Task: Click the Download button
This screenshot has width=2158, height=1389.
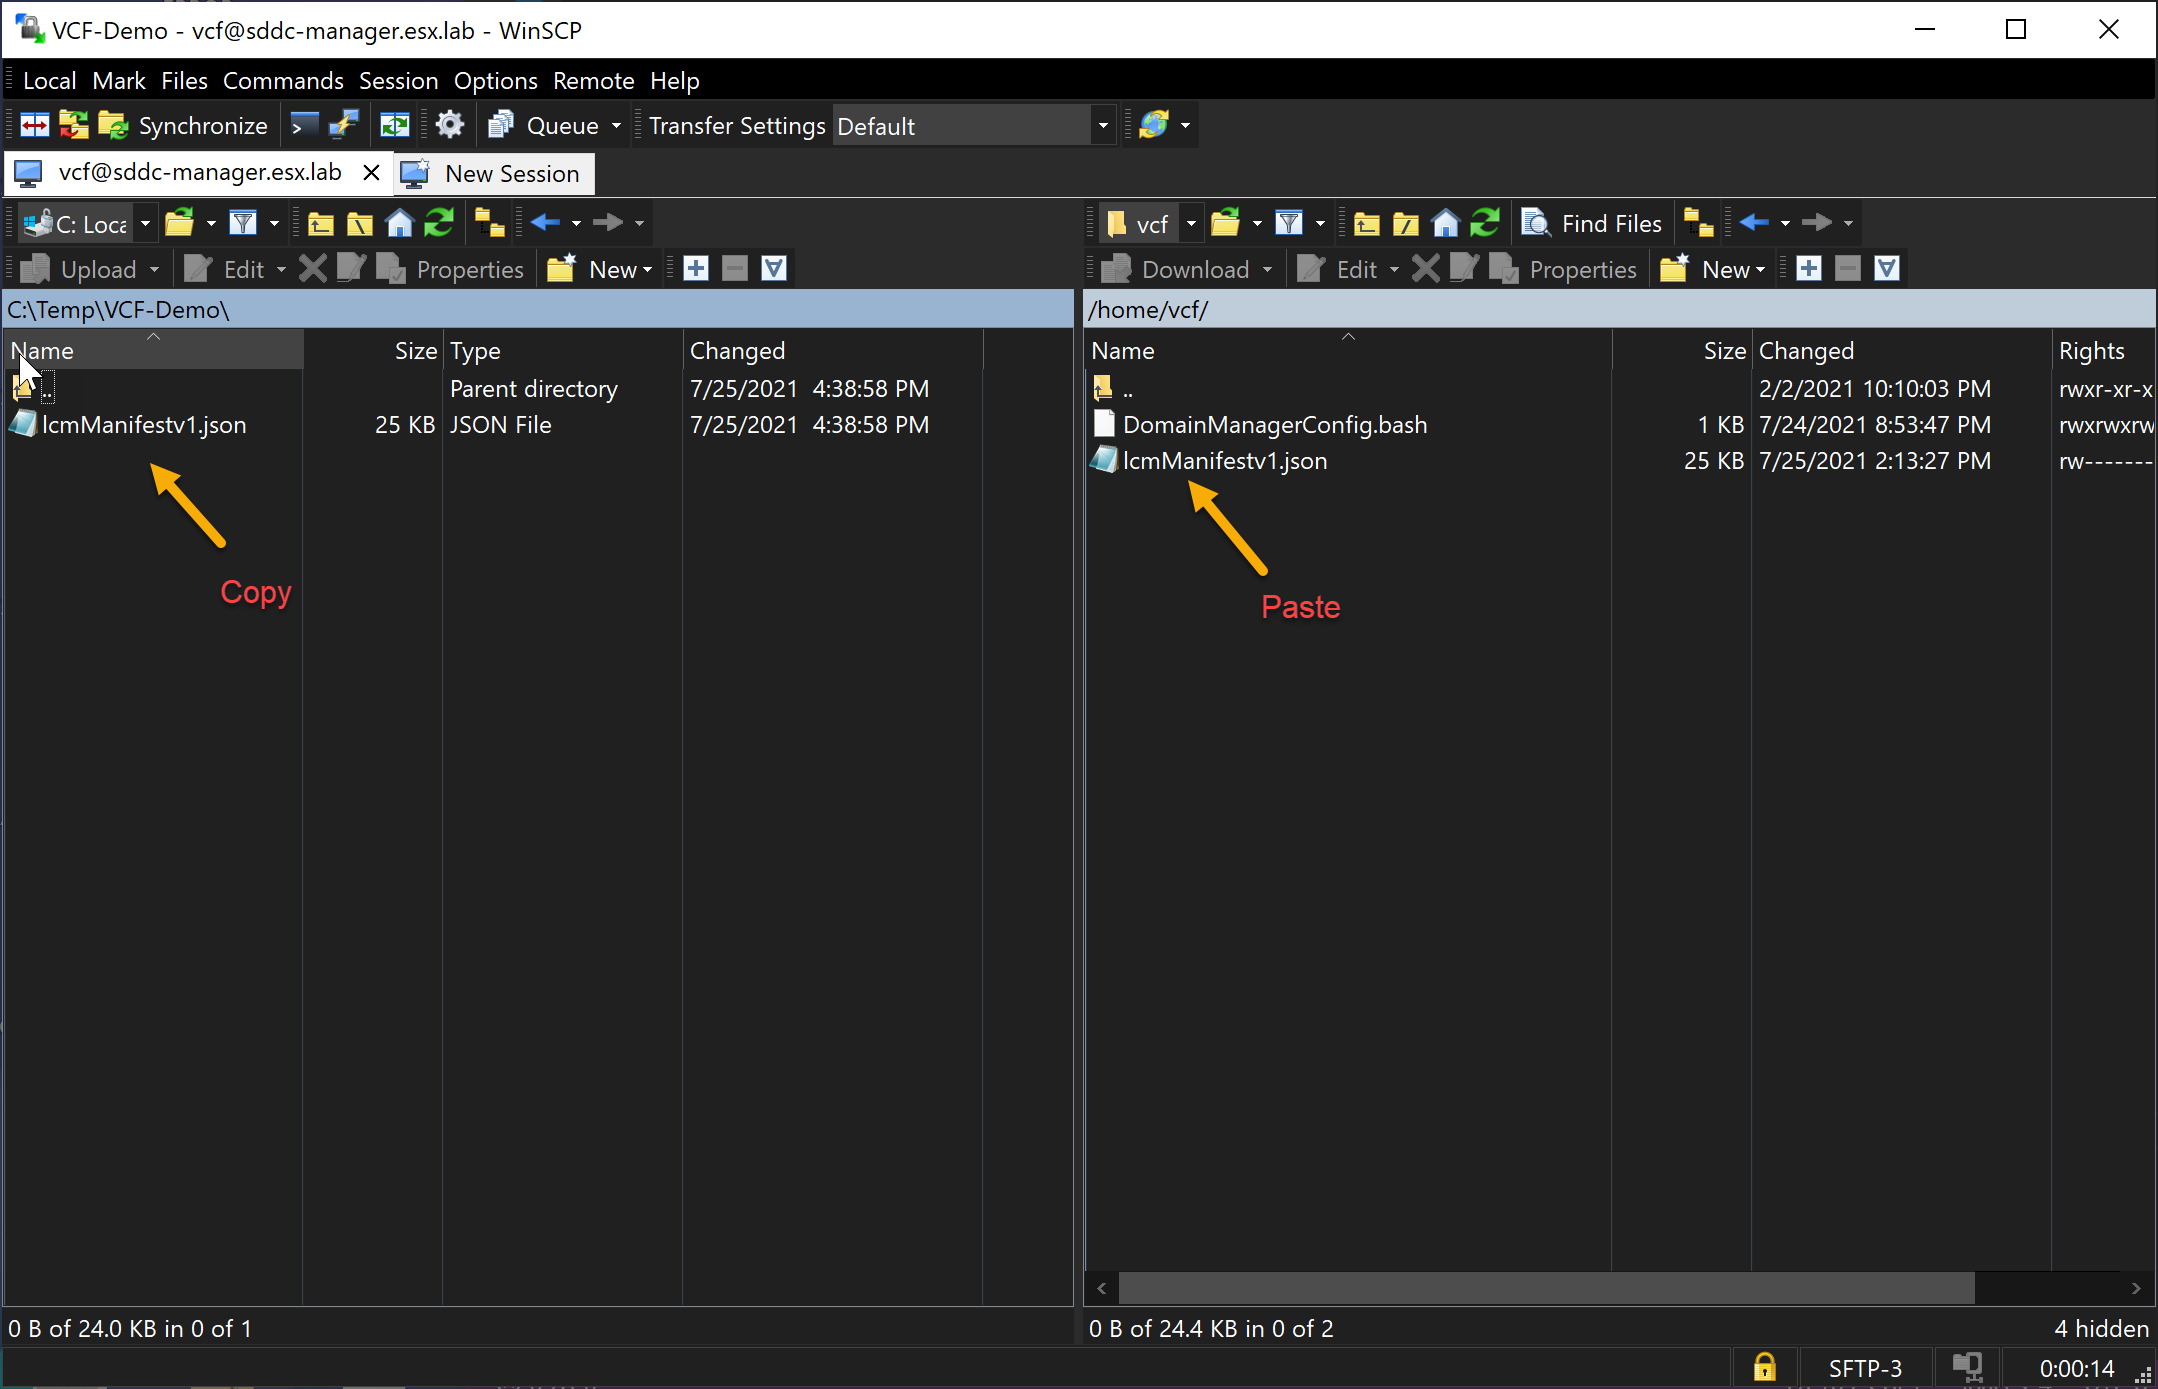Action: 1177,269
